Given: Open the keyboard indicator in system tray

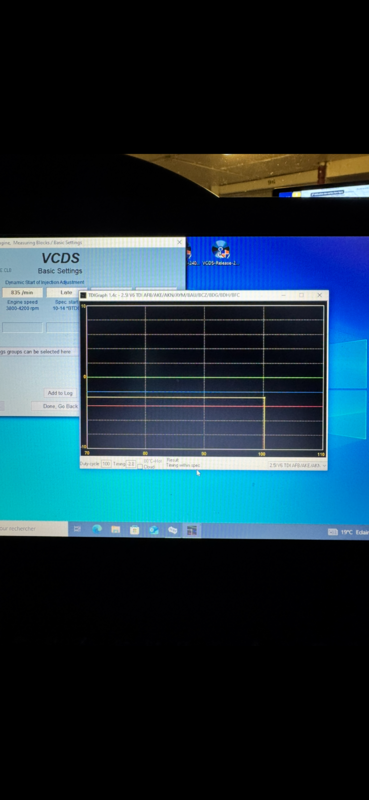Looking at the screenshot, I should coord(333,532).
